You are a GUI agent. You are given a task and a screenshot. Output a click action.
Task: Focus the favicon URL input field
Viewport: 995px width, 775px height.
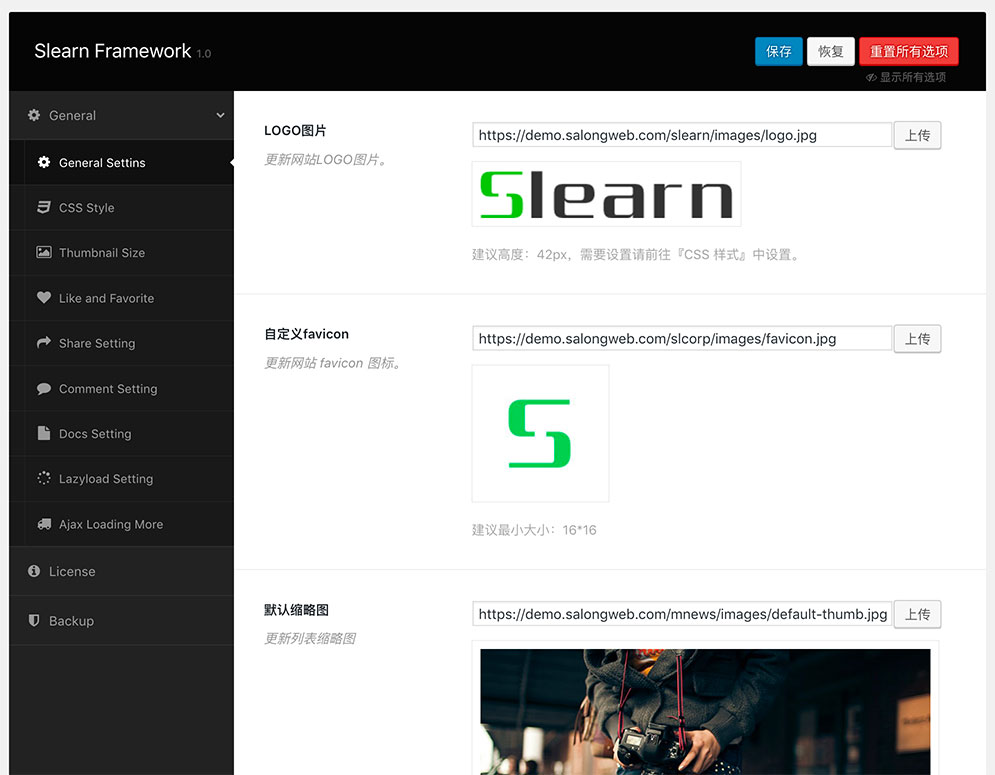click(x=682, y=338)
